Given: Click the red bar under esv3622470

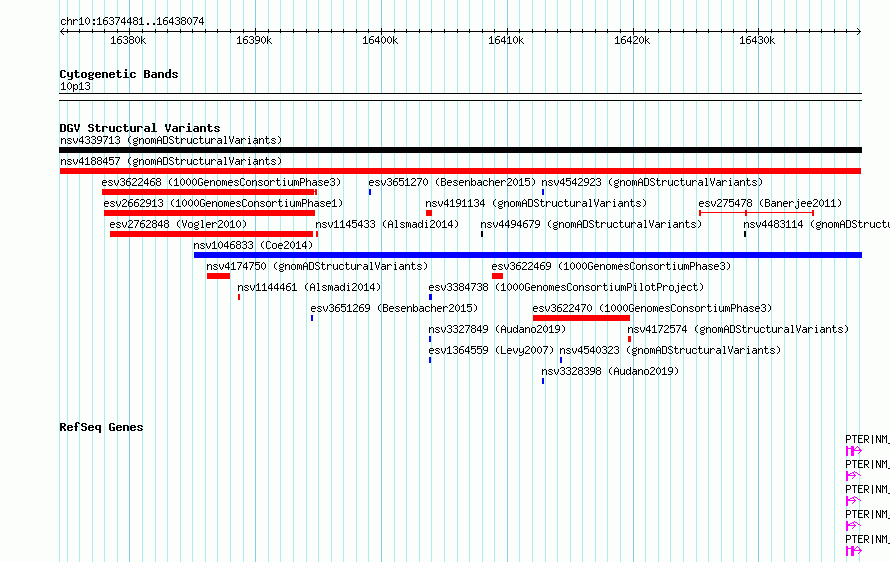Looking at the screenshot, I should [581, 318].
